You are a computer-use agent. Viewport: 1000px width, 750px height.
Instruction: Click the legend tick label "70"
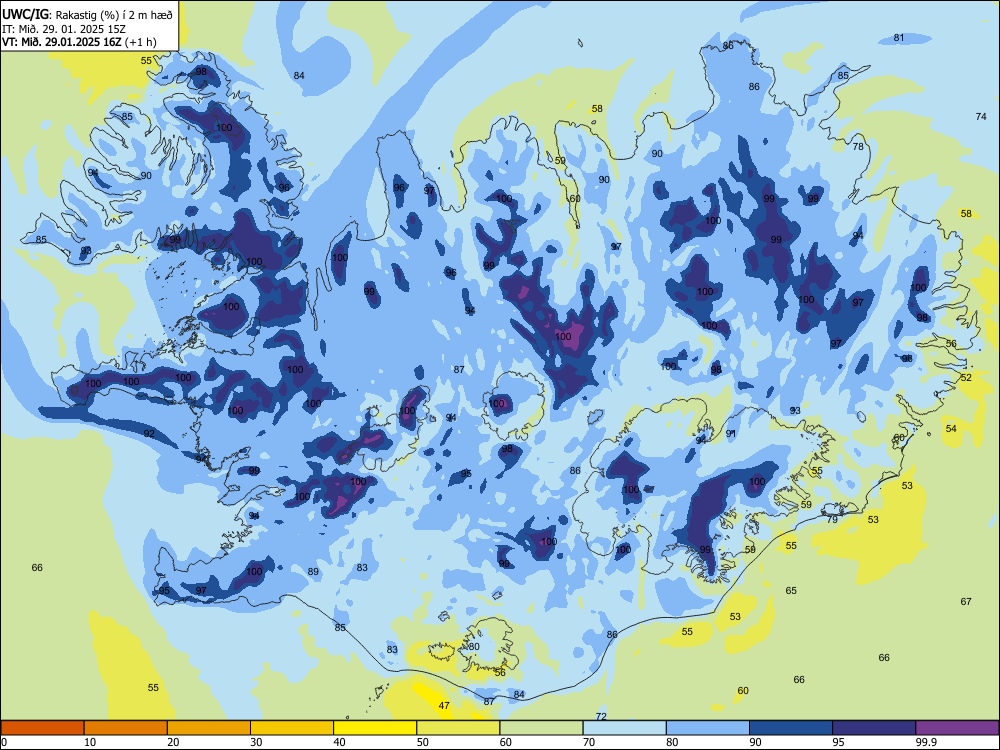(x=589, y=742)
